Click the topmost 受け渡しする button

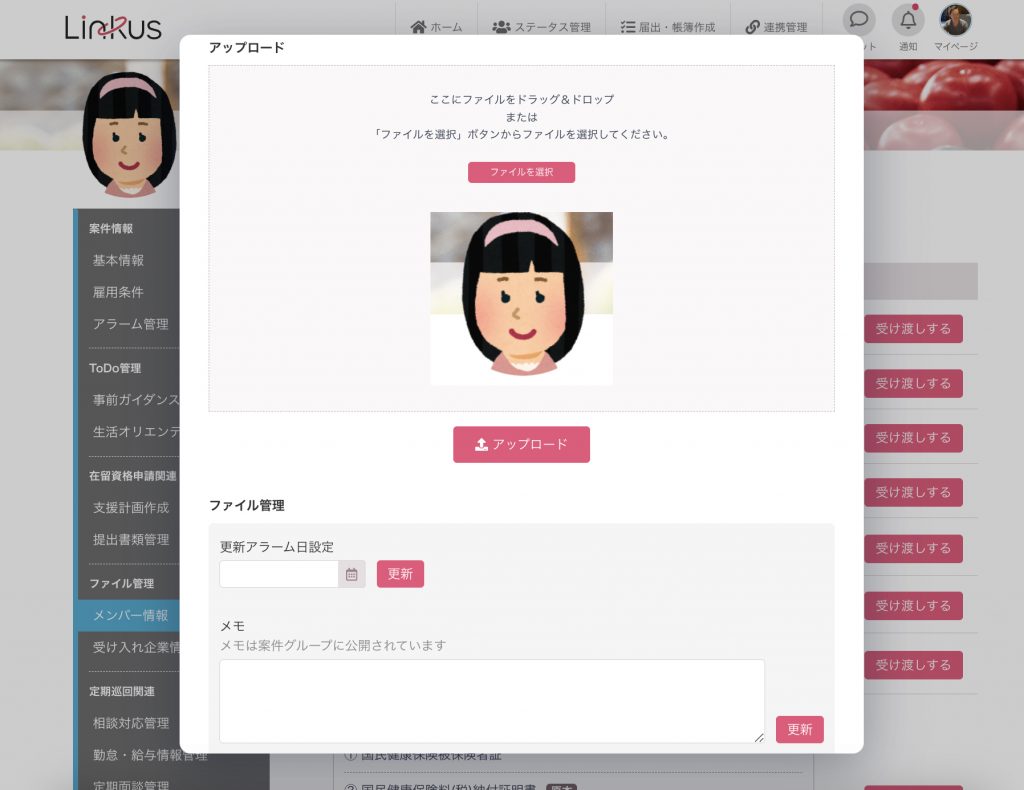tap(913, 328)
